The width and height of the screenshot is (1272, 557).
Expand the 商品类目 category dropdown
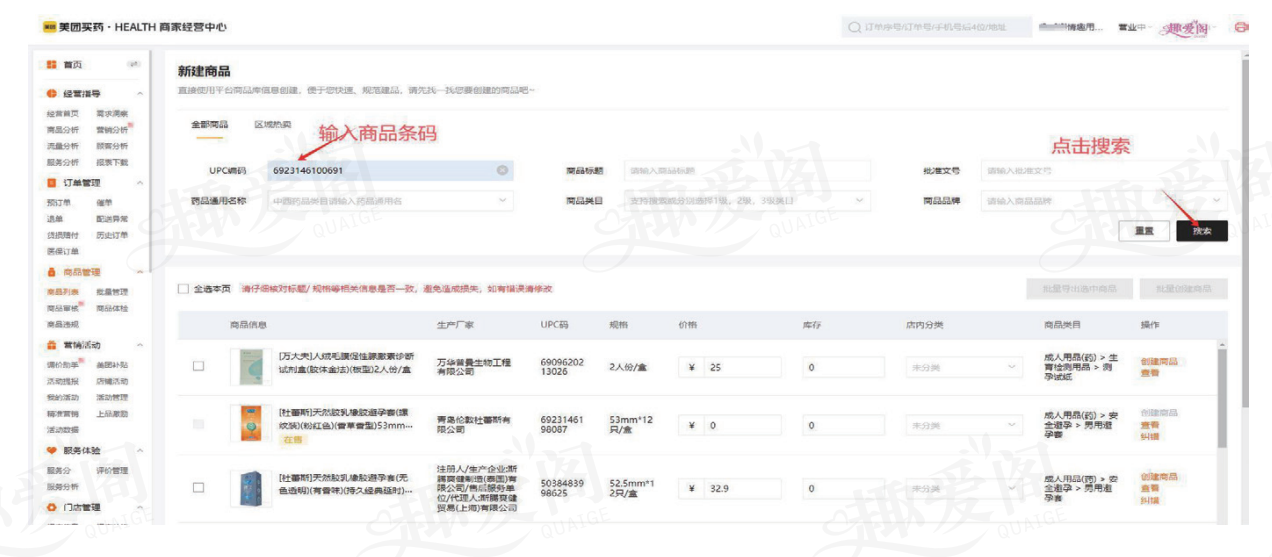pyautogui.click(x=859, y=201)
